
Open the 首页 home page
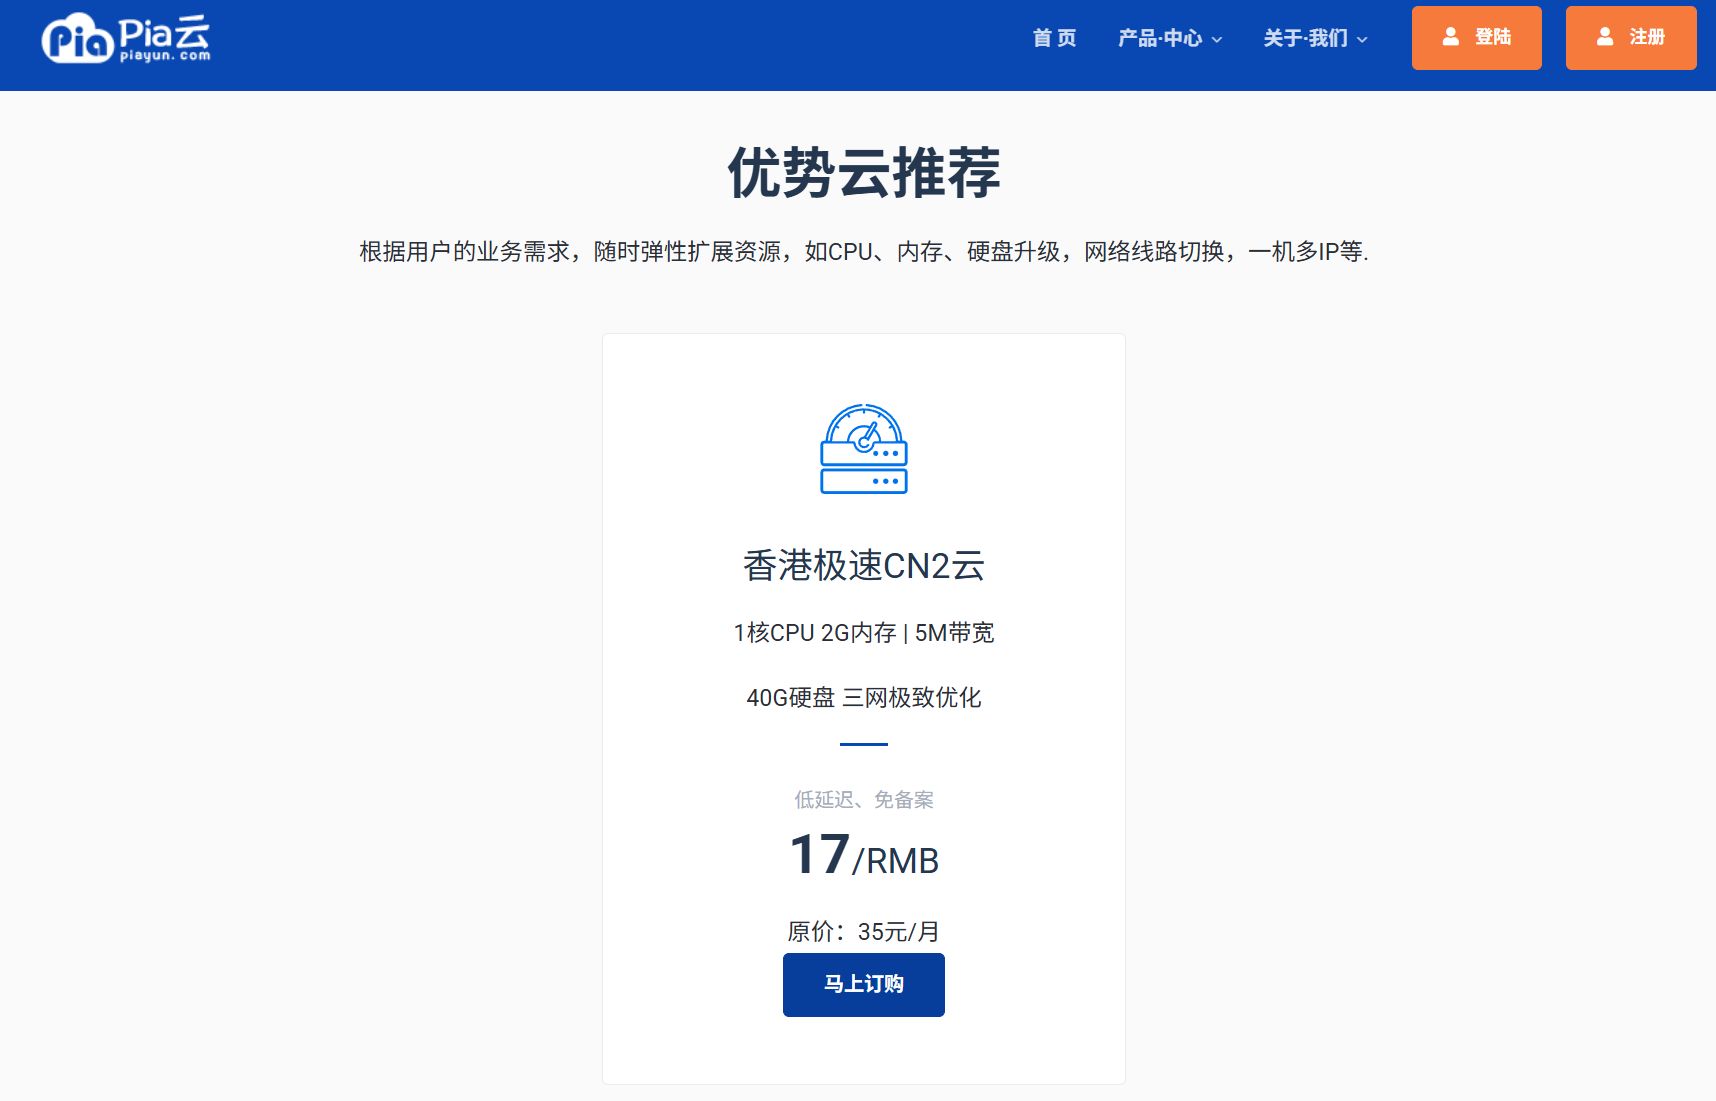pos(1054,38)
